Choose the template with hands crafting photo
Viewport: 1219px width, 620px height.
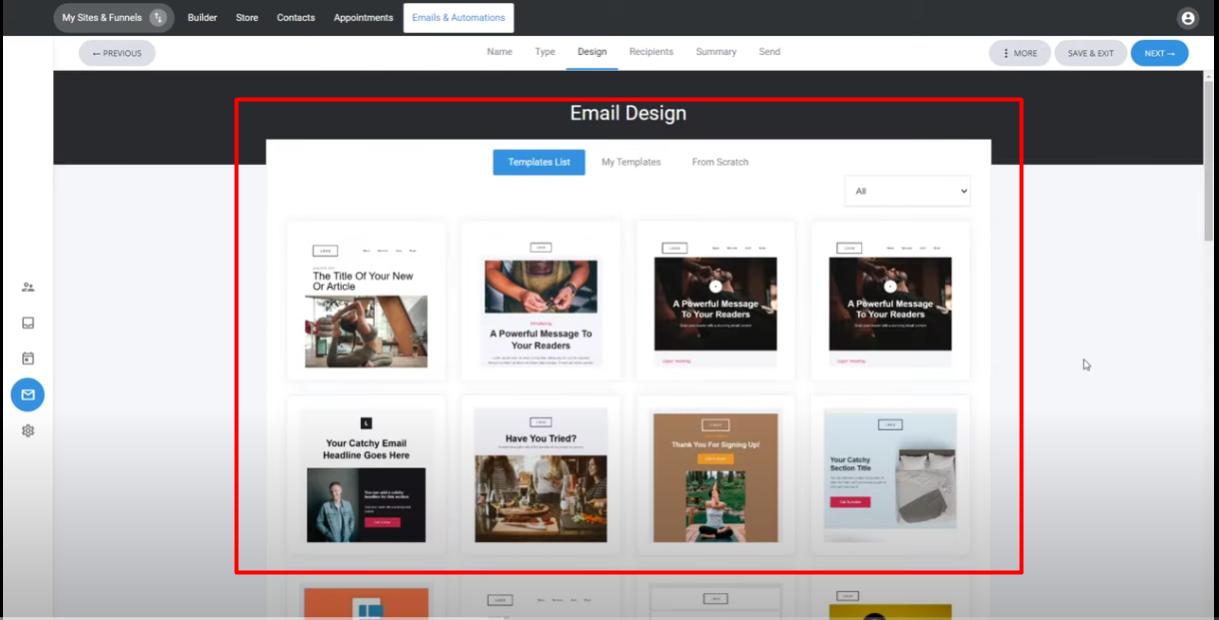tap(541, 301)
